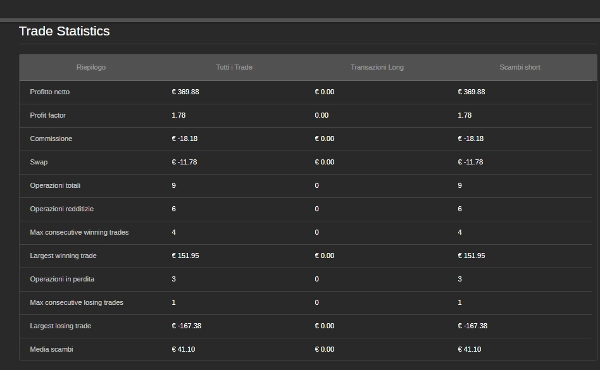The height and width of the screenshot is (370, 600).
Task: Select Commissione value under Scambi short
Action: (471, 139)
